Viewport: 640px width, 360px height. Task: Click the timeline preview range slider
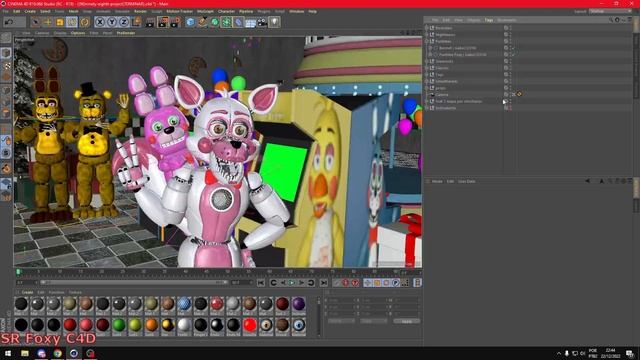coord(133,282)
